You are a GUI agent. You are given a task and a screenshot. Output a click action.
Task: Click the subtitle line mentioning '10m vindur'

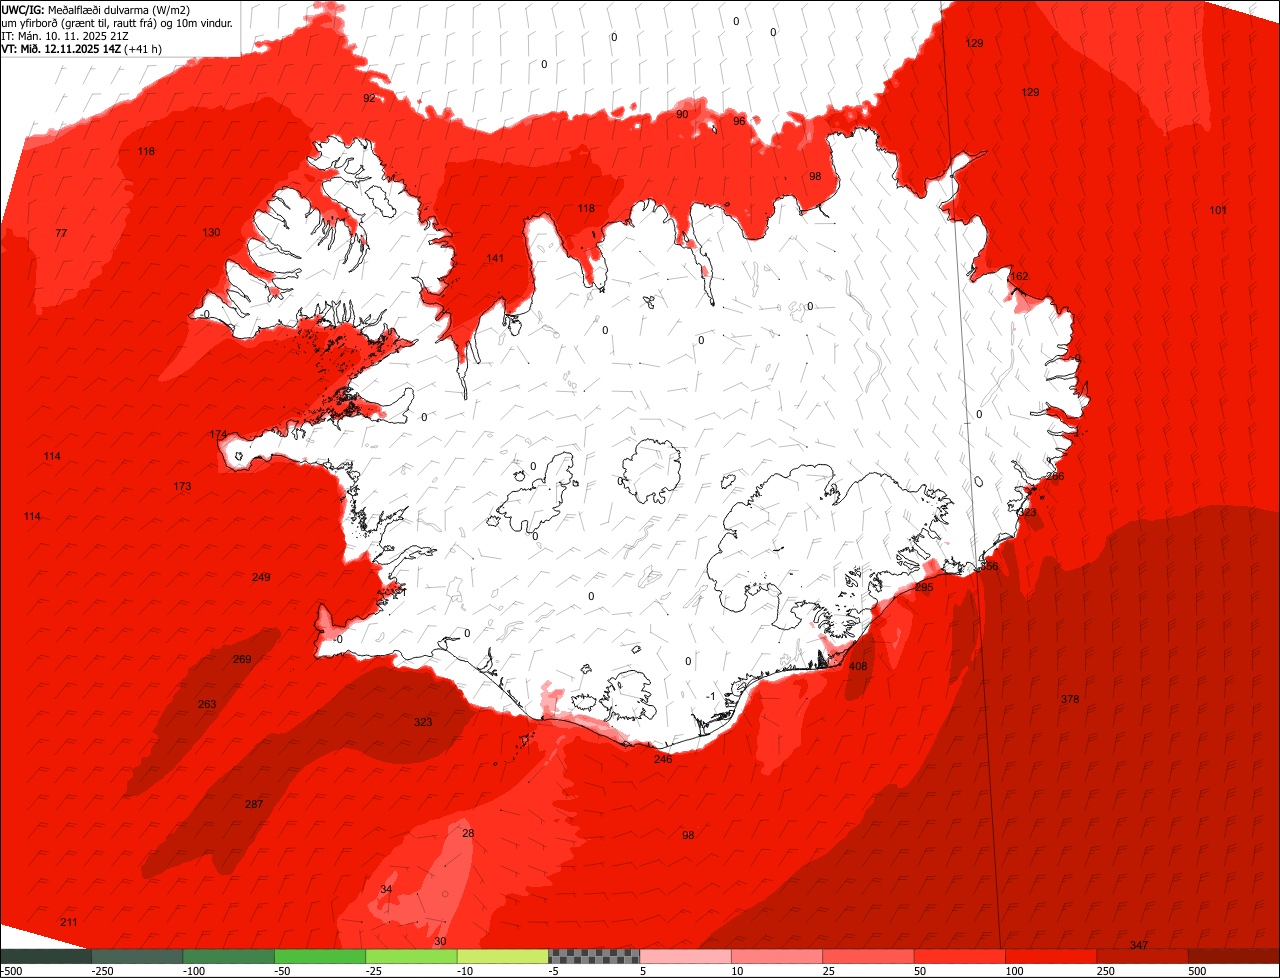pos(117,22)
